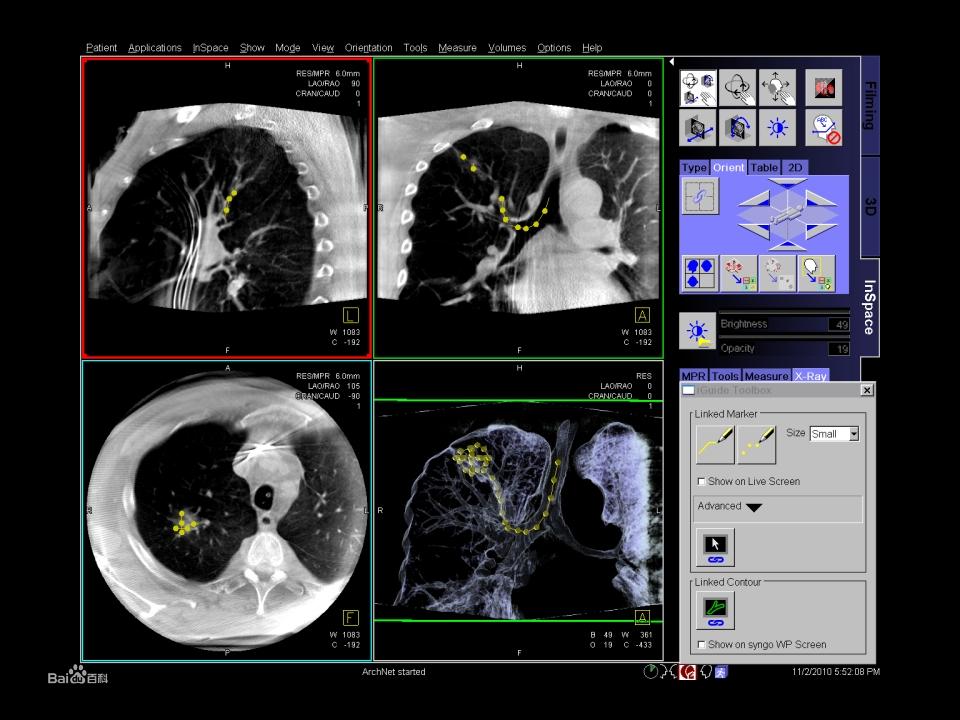
Task: Switch to the Table tab
Action: [763, 168]
